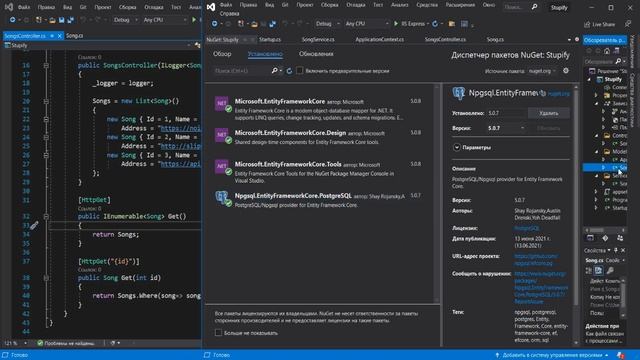Click IIS Express green run arrow
Viewport: 640px width, 360px height.
pos(396,24)
